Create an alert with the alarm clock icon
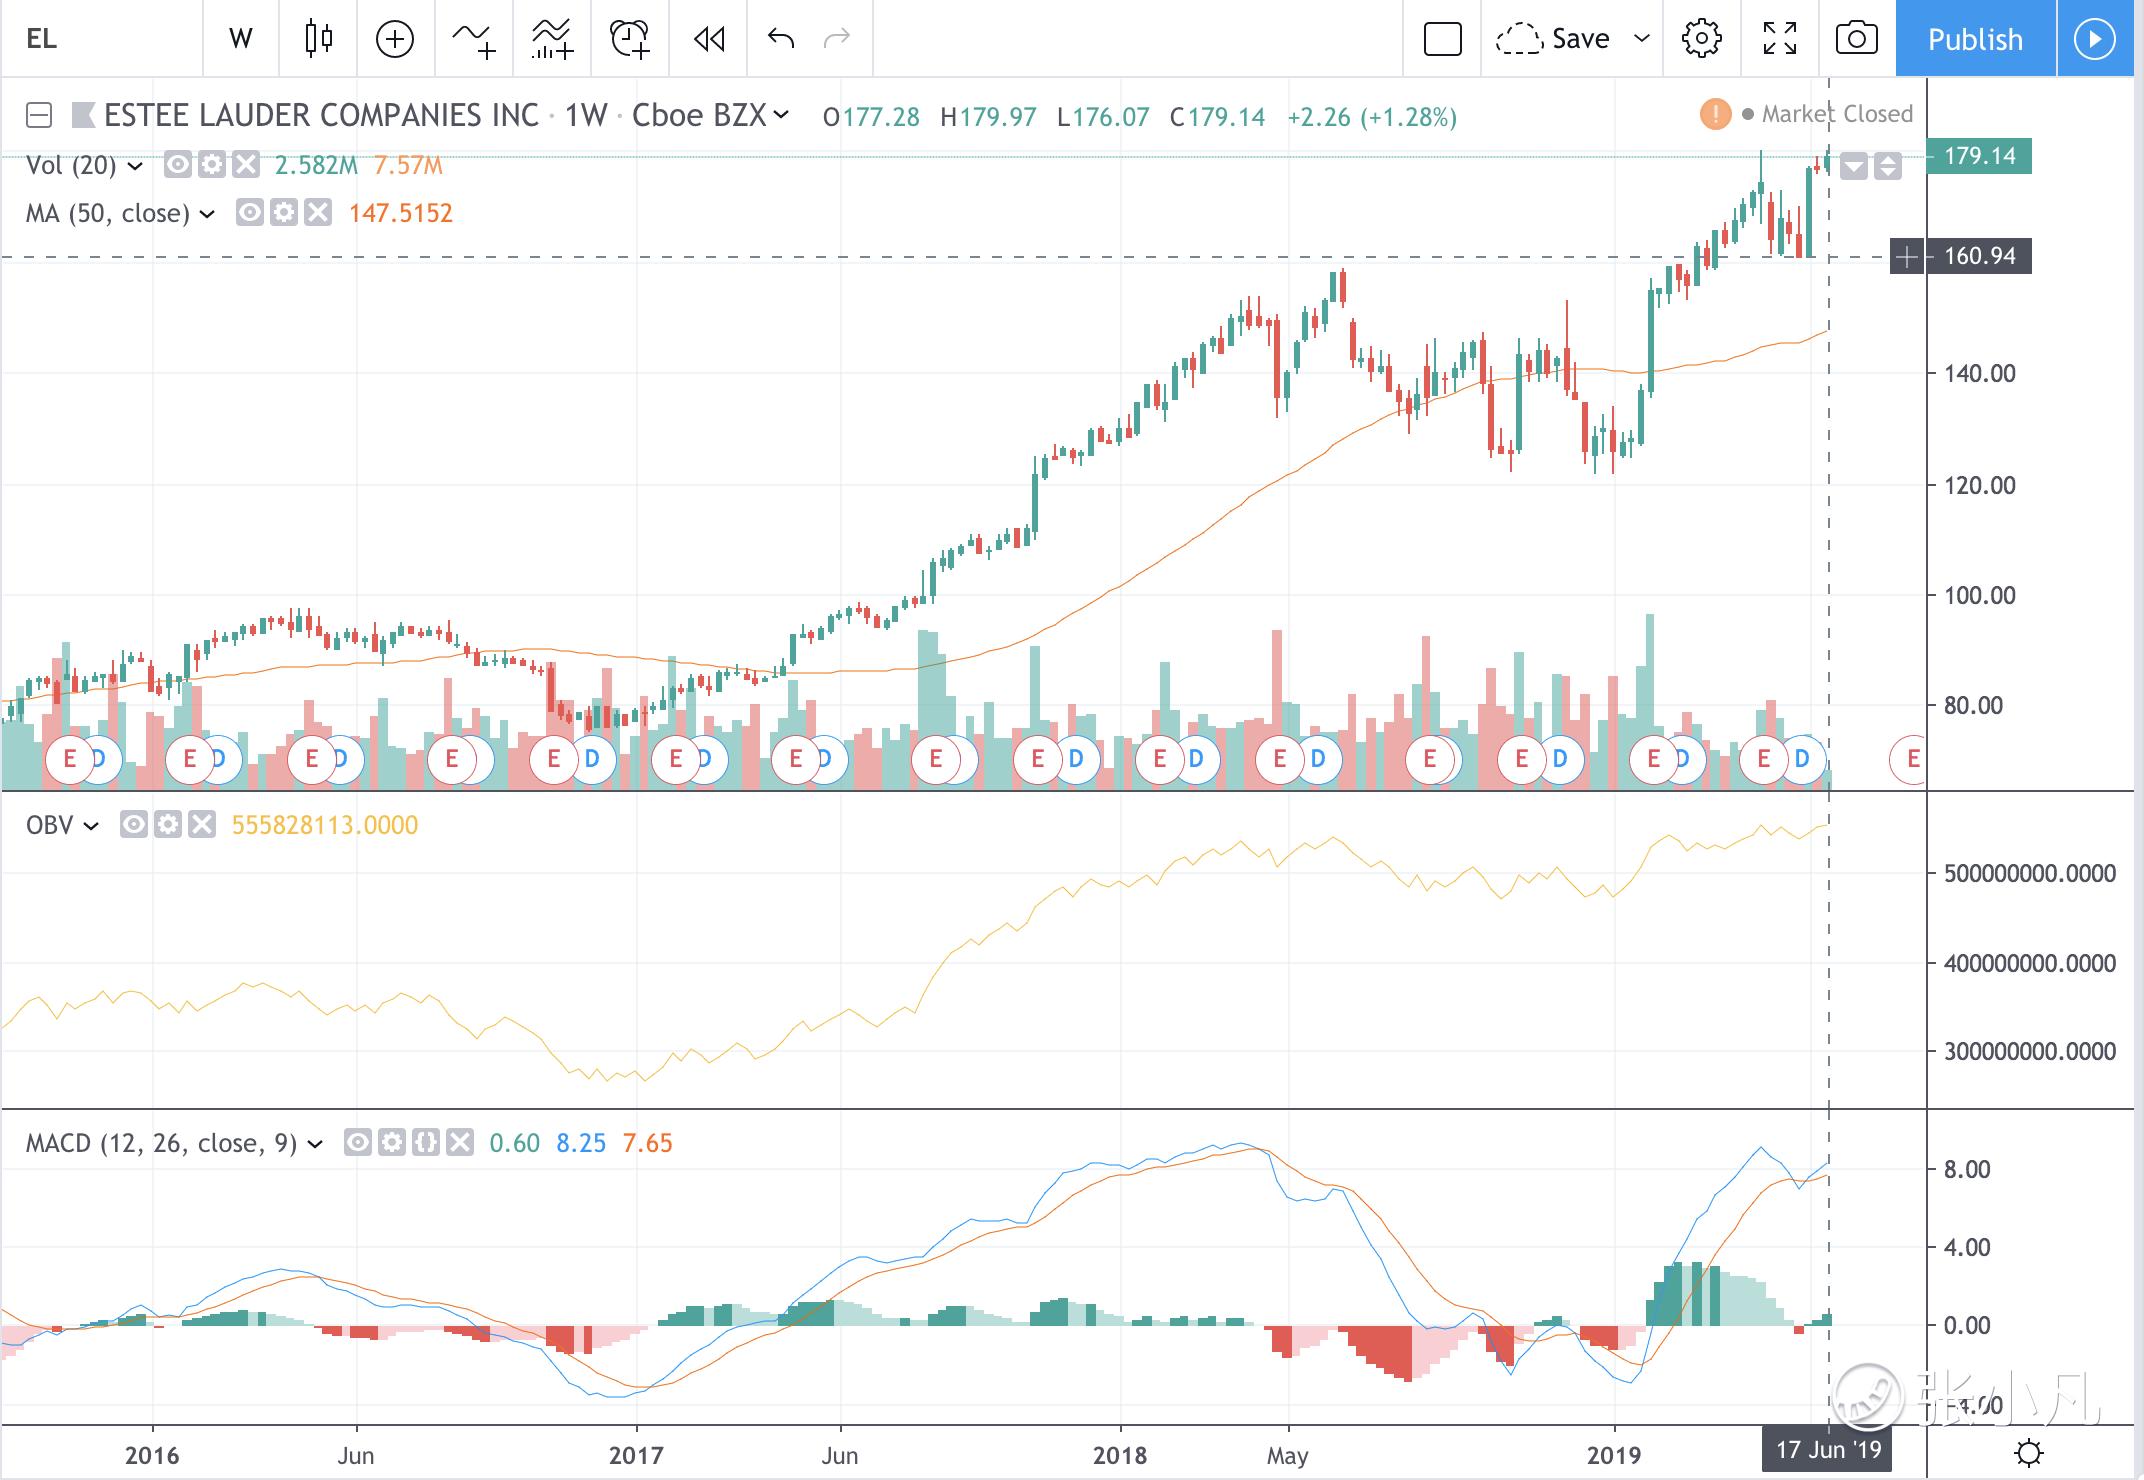 tap(630, 39)
